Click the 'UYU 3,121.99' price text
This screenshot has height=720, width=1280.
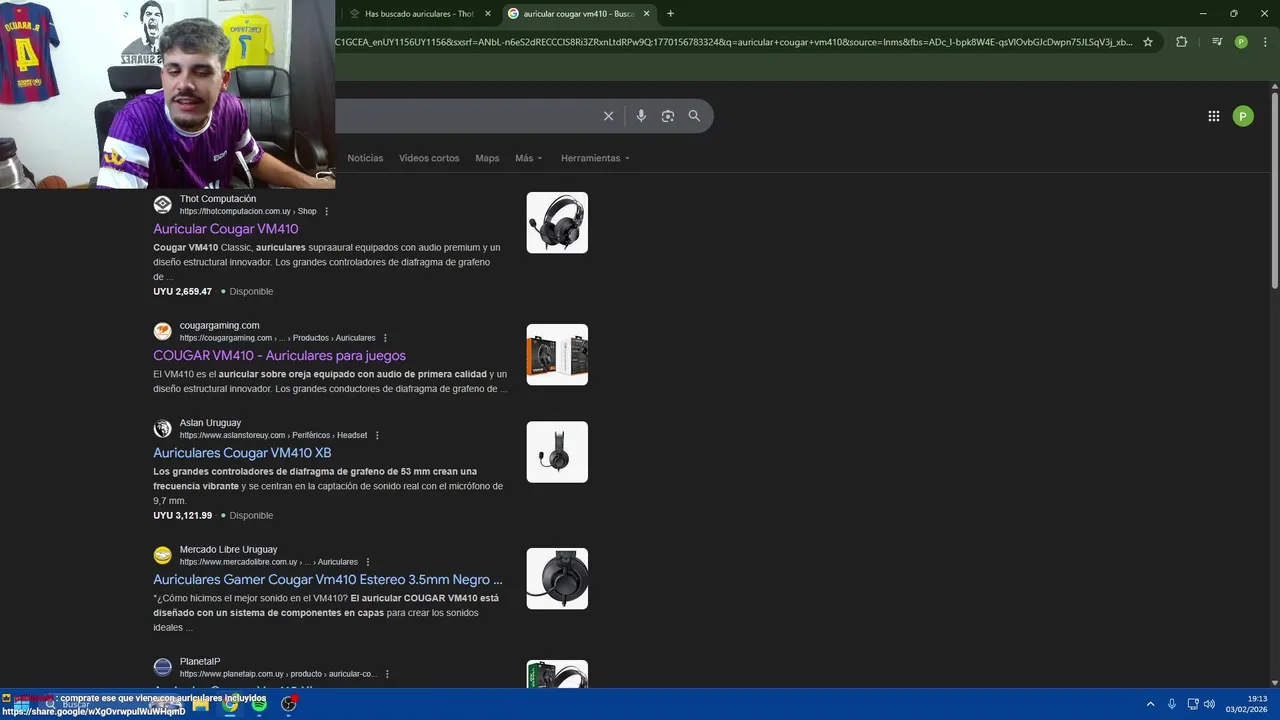click(183, 515)
